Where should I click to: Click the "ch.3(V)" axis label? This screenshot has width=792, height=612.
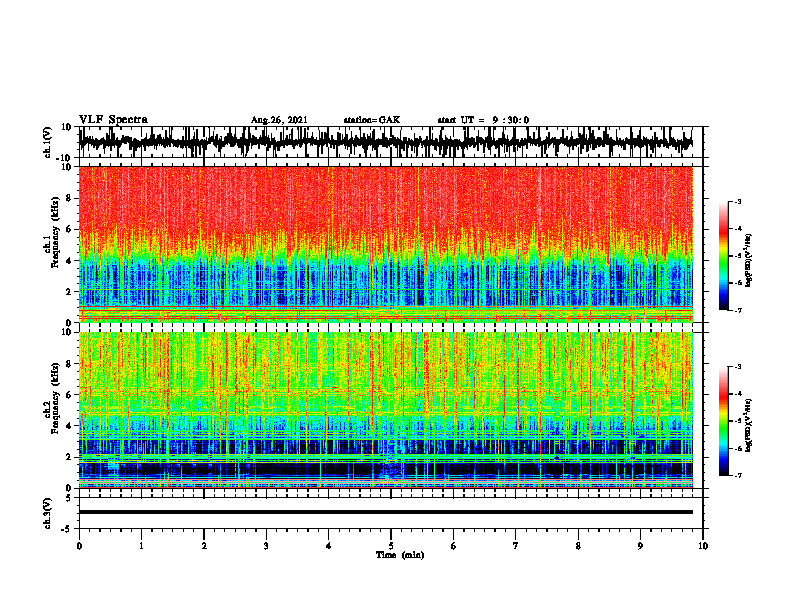tap(47, 513)
